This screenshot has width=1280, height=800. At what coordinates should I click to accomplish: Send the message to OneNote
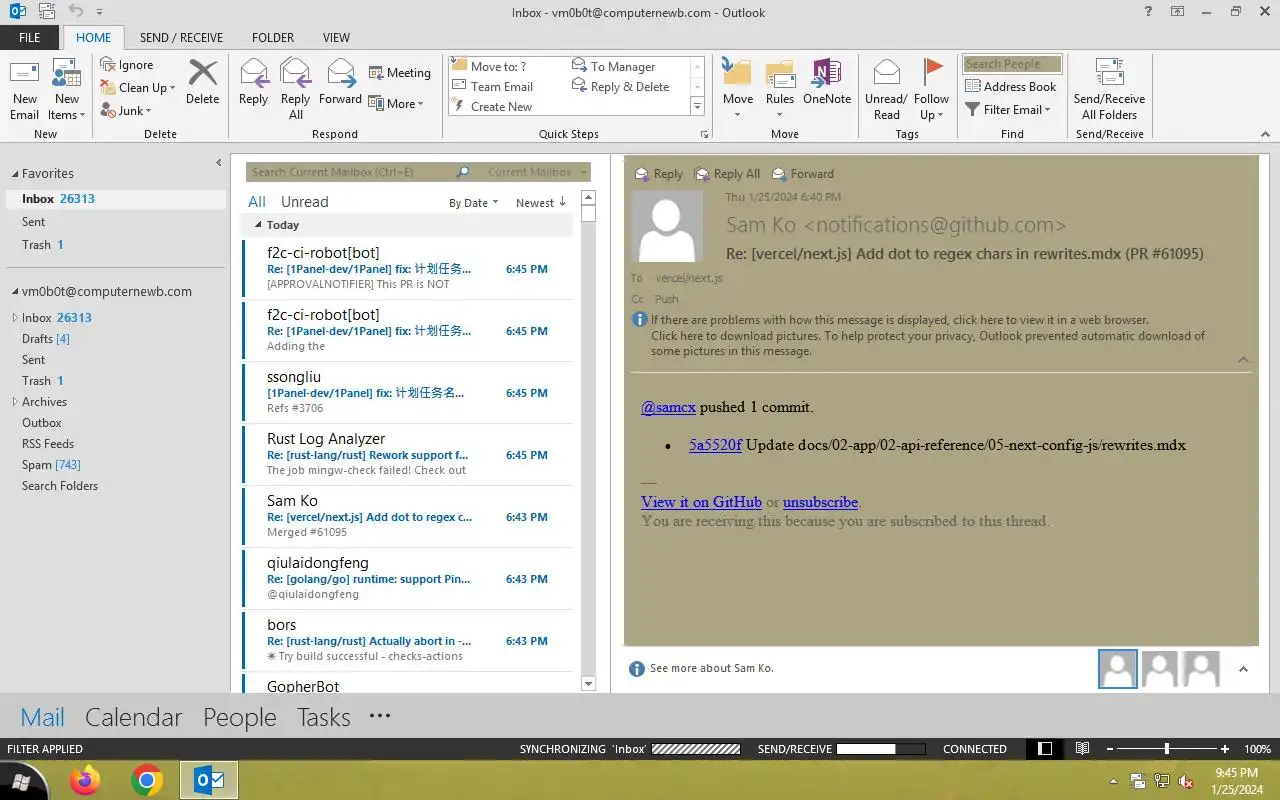(827, 82)
